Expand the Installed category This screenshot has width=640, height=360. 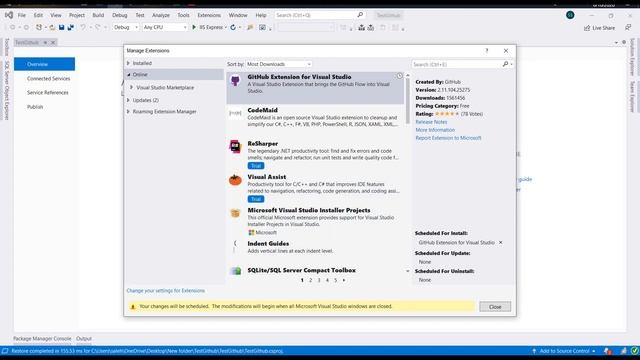point(128,63)
